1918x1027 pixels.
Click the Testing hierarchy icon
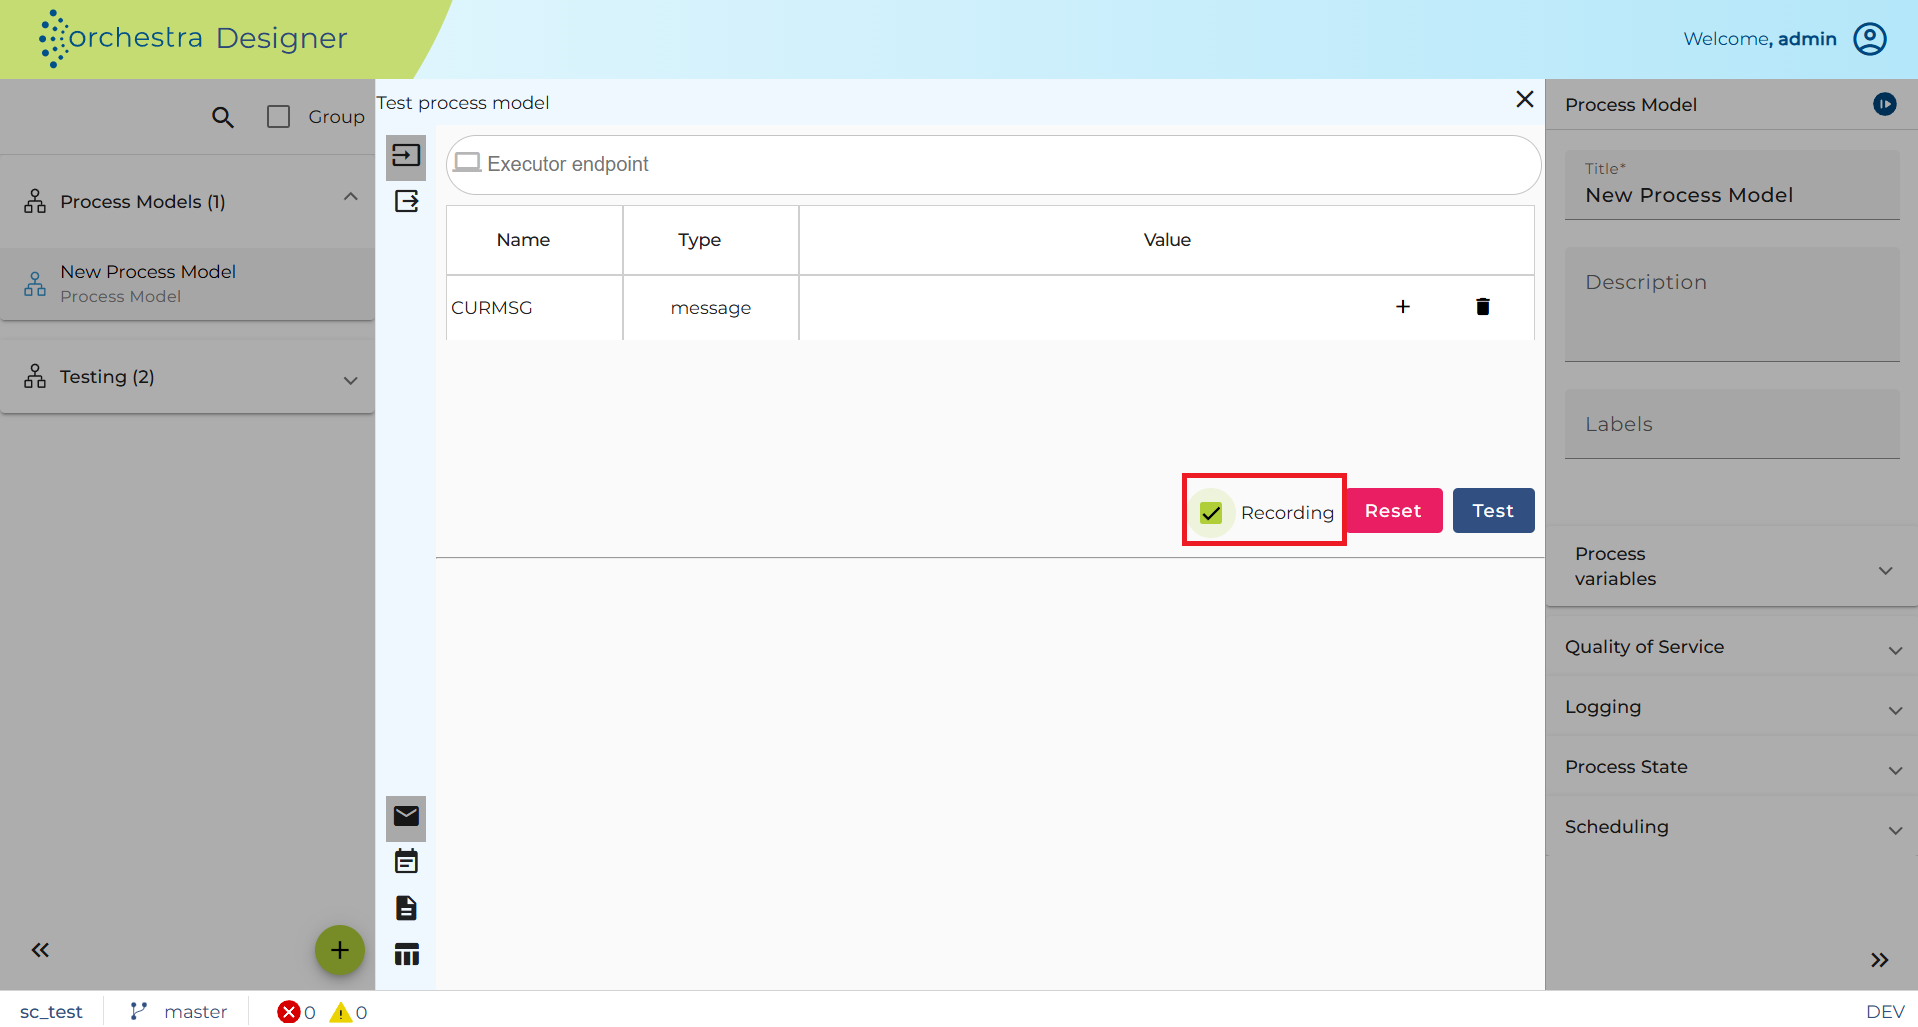pos(35,376)
